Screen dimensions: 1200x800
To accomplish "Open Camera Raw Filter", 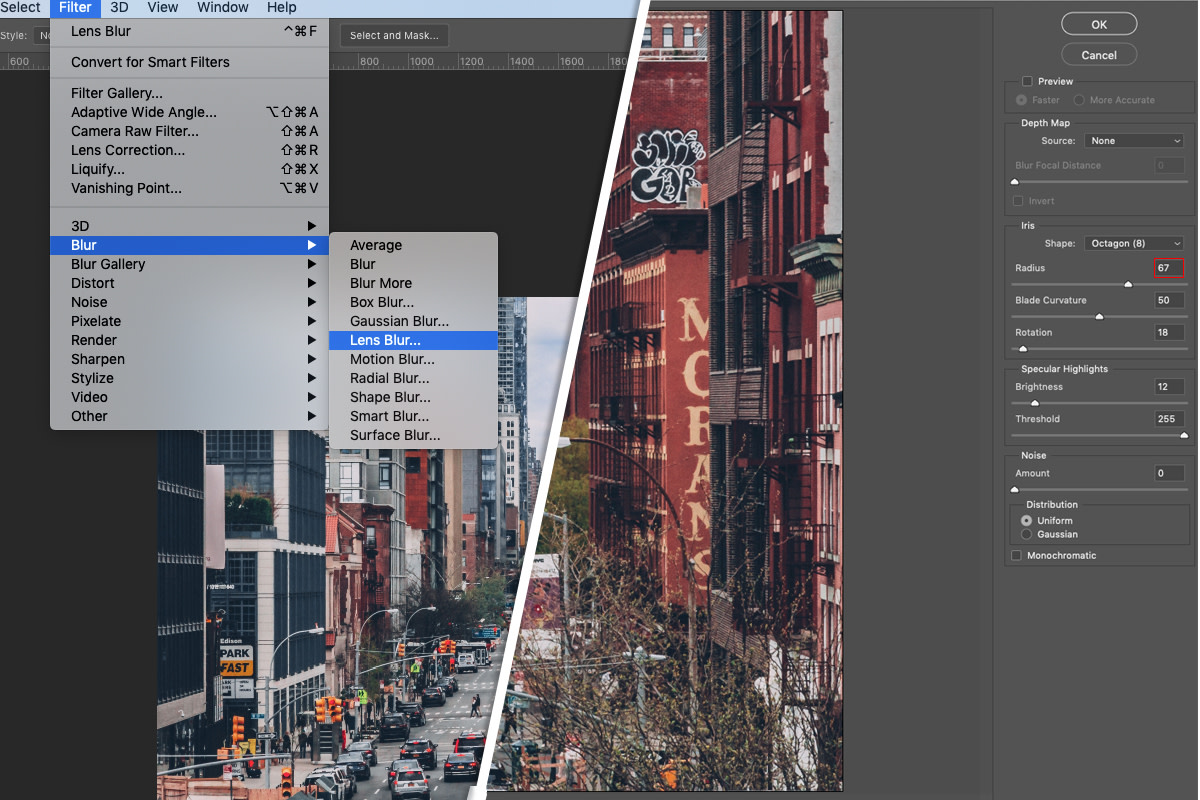I will [x=189, y=131].
